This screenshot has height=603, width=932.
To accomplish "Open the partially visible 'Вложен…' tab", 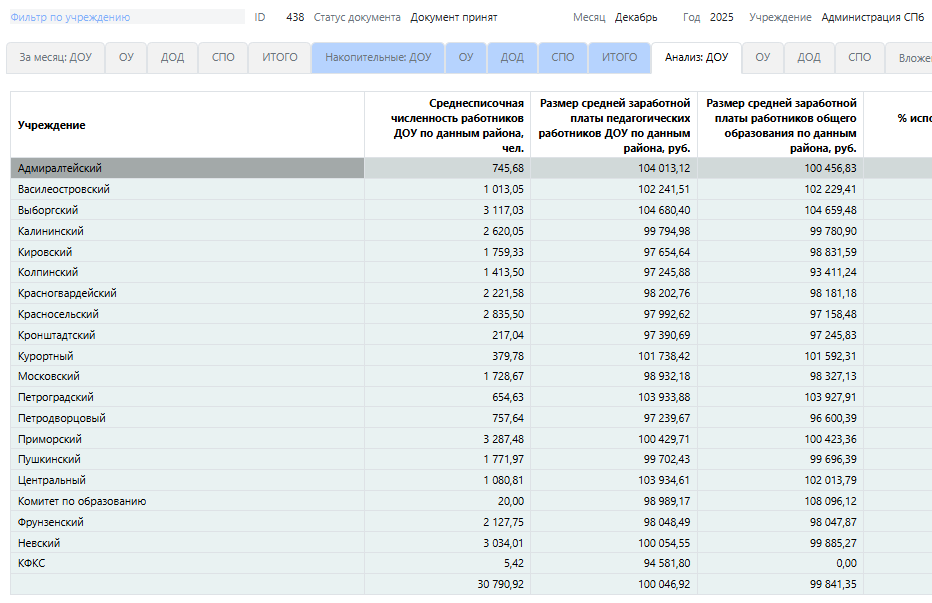I will click(912, 58).
